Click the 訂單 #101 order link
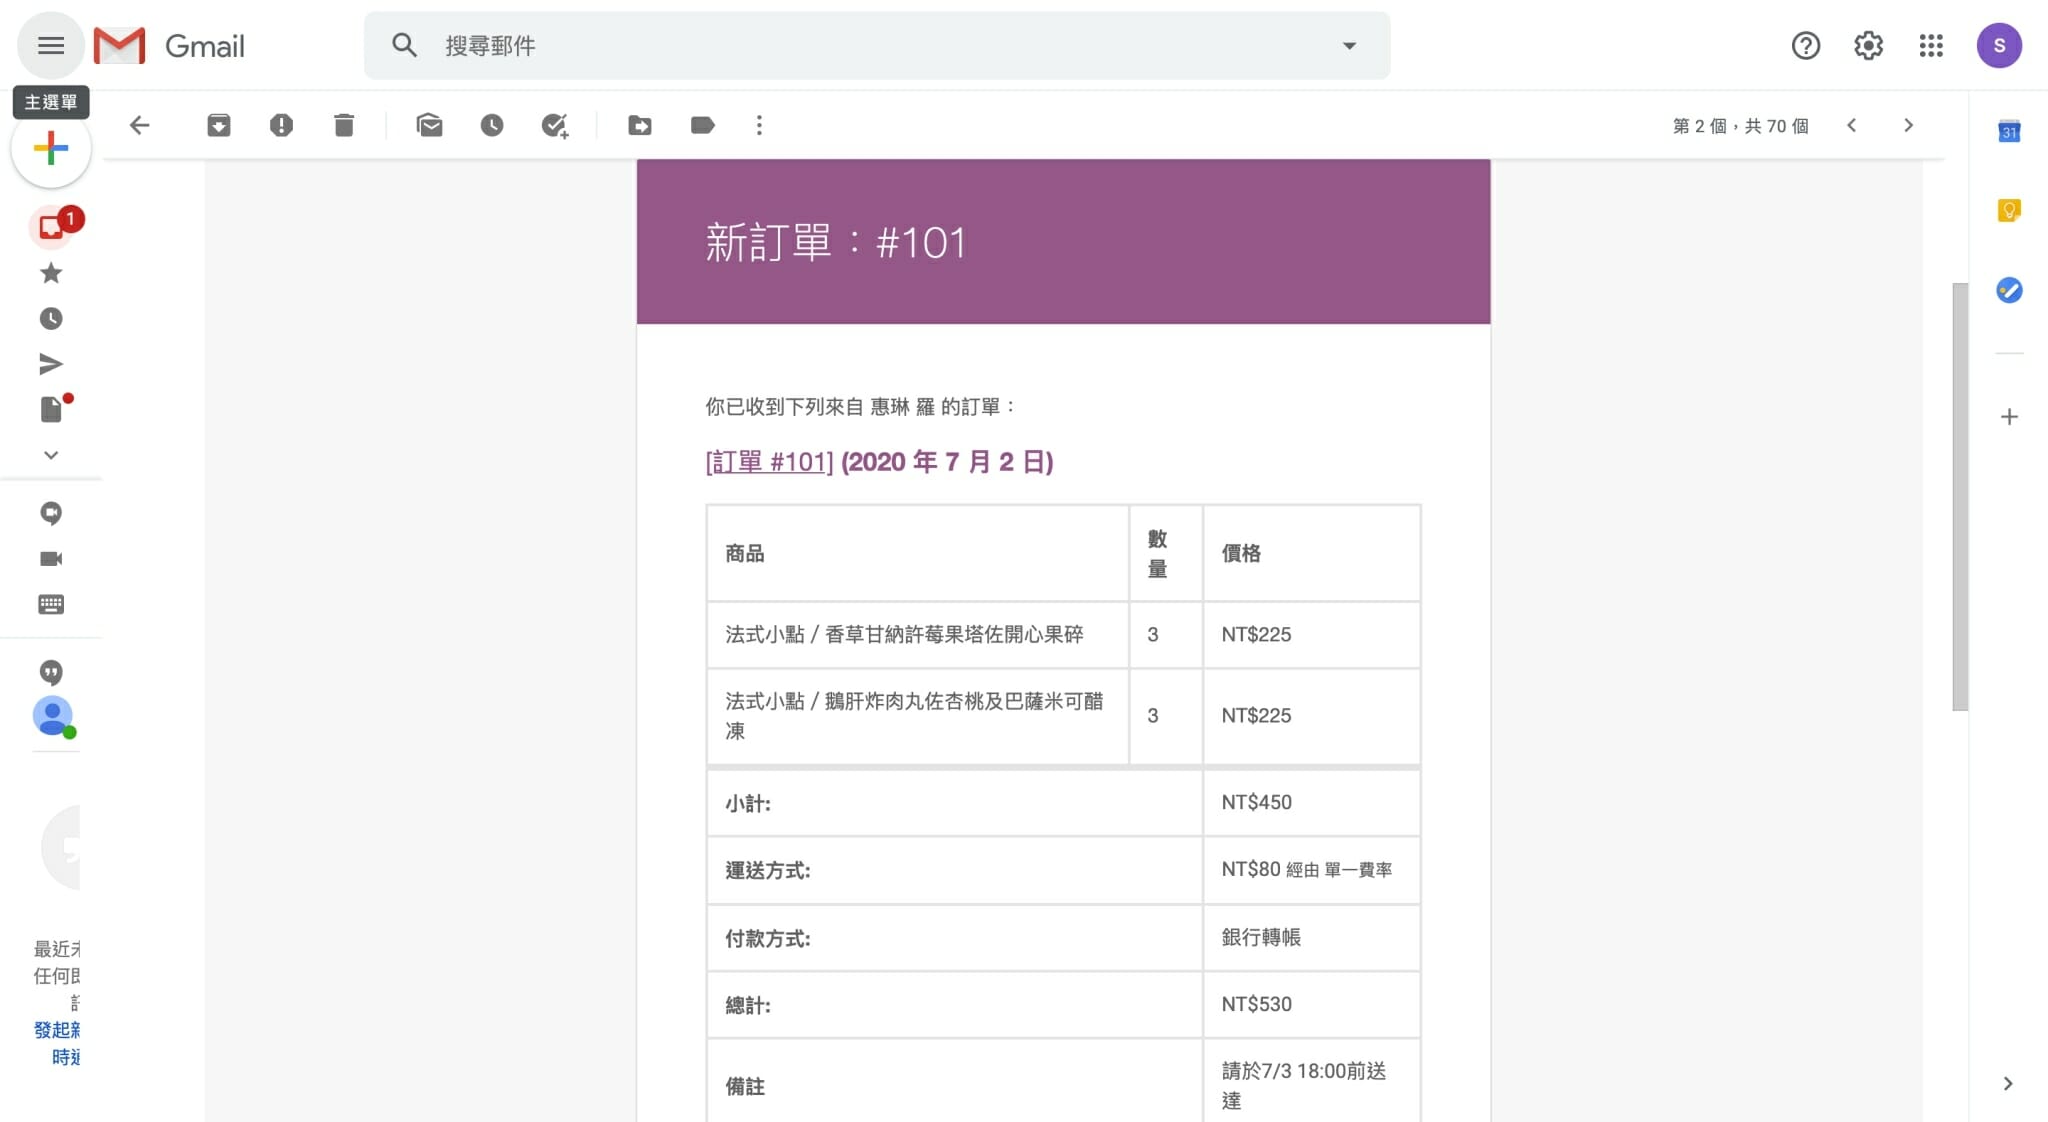 tap(769, 462)
